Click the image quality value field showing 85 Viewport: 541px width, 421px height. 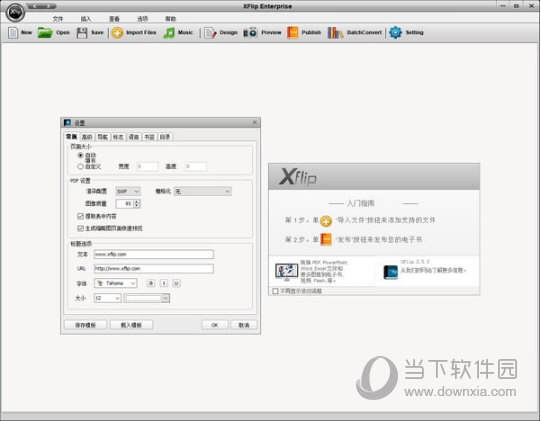point(125,204)
